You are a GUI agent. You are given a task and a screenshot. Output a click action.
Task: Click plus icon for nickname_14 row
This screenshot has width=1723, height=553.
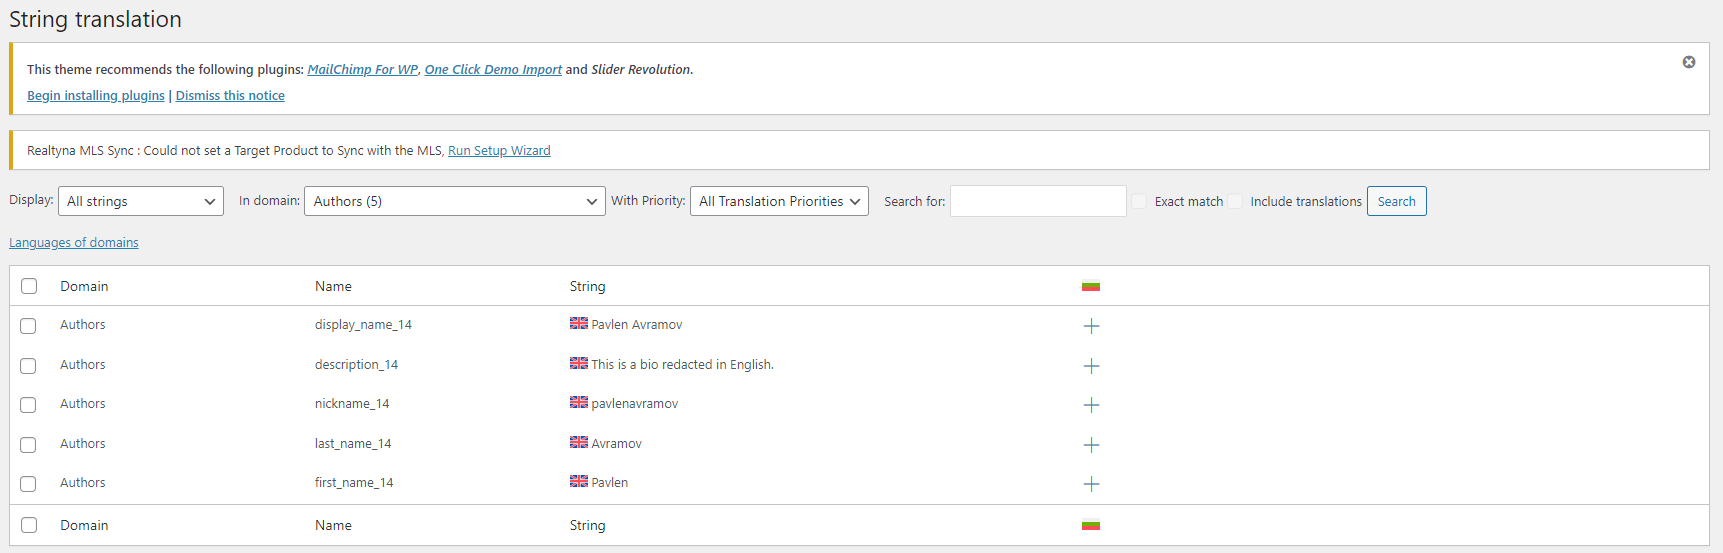[x=1091, y=405]
